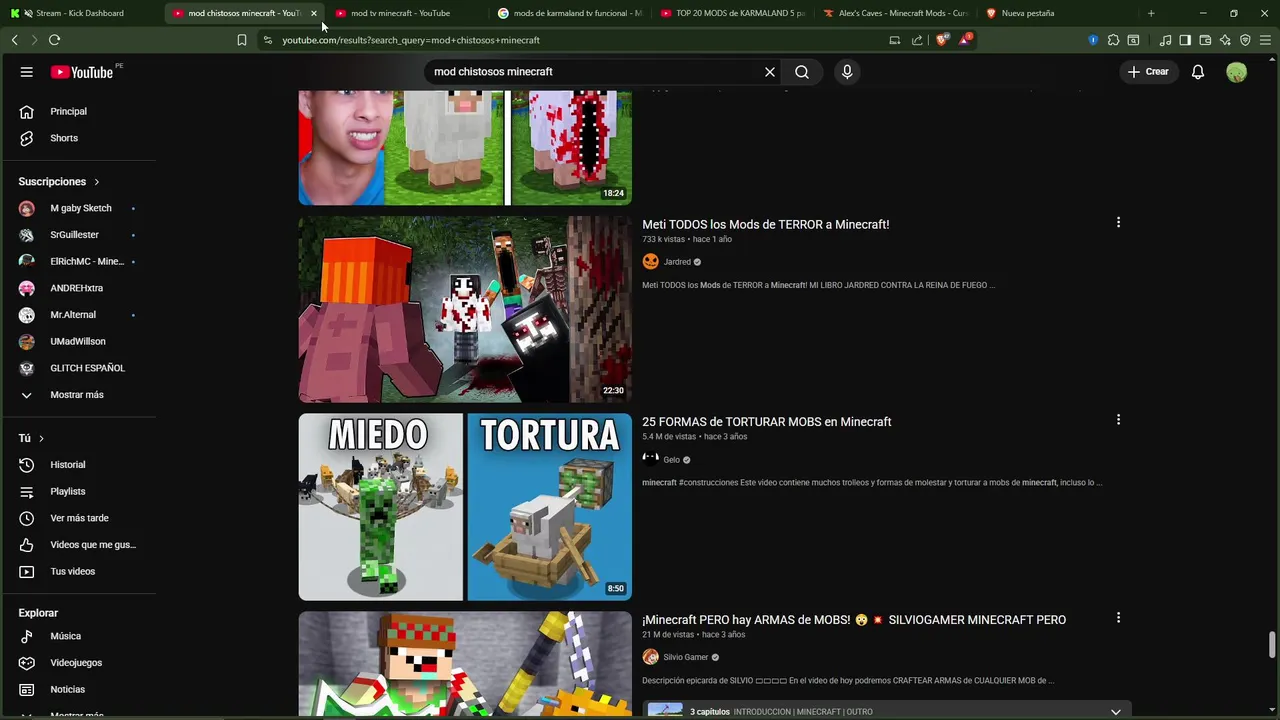The image size is (1280, 720).
Task: Click the browser address bar URL
Action: pyautogui.click(x=411, y=40)
